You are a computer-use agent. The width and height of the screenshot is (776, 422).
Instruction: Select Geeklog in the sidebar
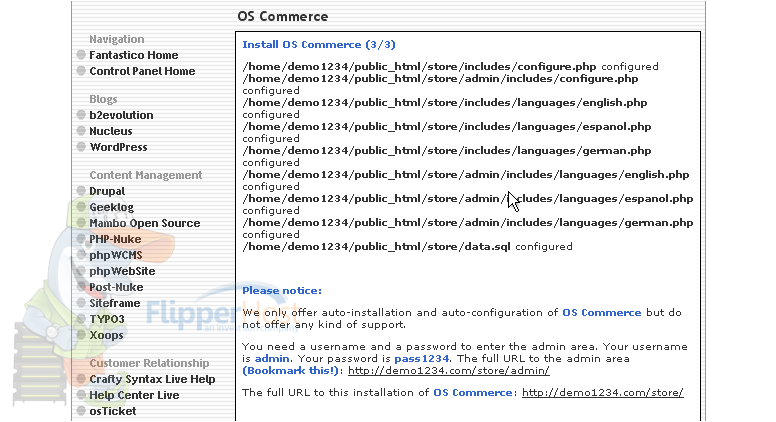[x=111, y=207]
